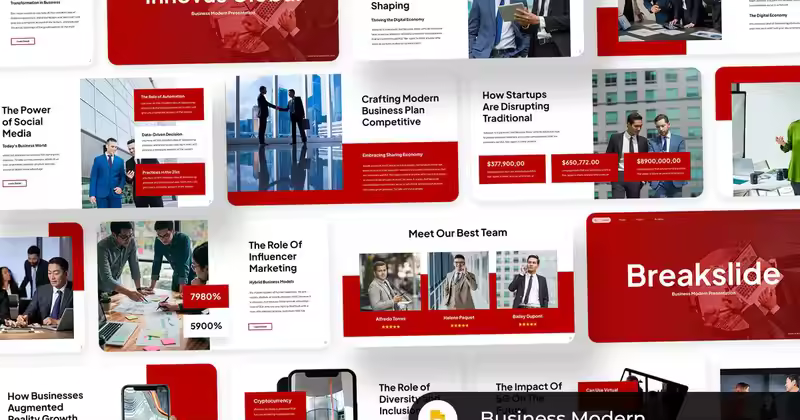This screenshot has width=800, height=420.
Task: Click the Shaping heading on the top slide
Action: pos(390,6)
